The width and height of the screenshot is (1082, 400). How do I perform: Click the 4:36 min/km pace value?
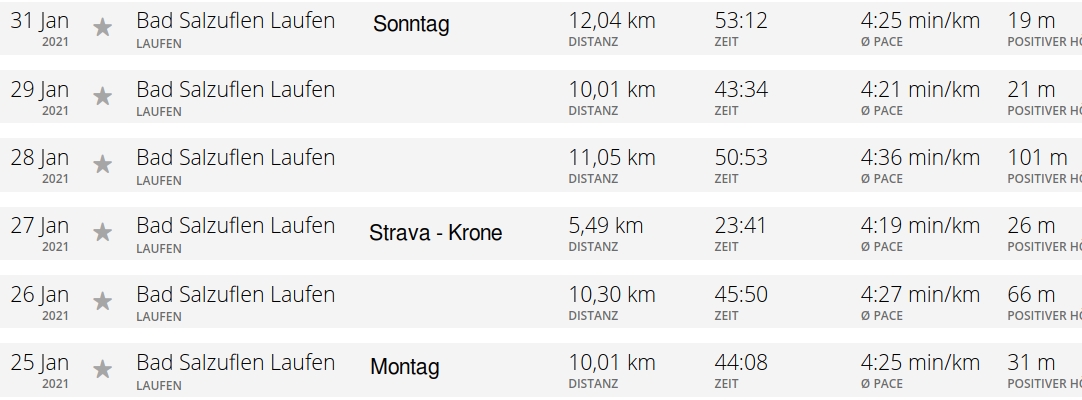(920, 157)
